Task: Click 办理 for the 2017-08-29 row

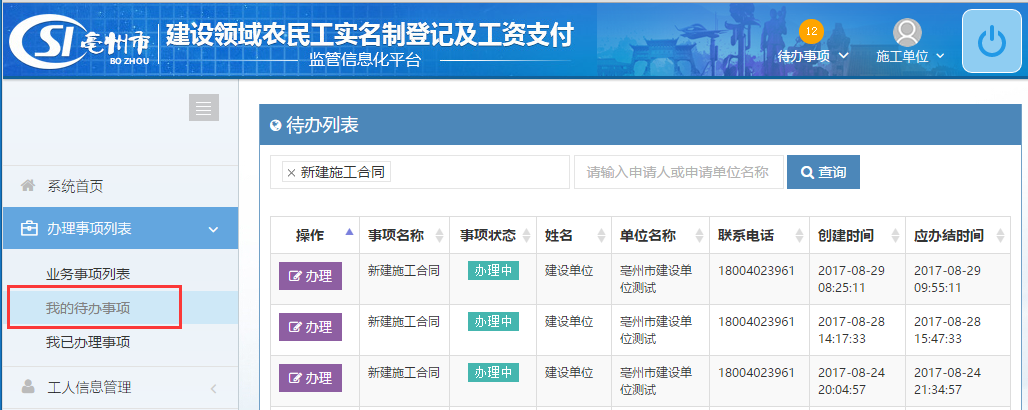Action: [310, 276]
